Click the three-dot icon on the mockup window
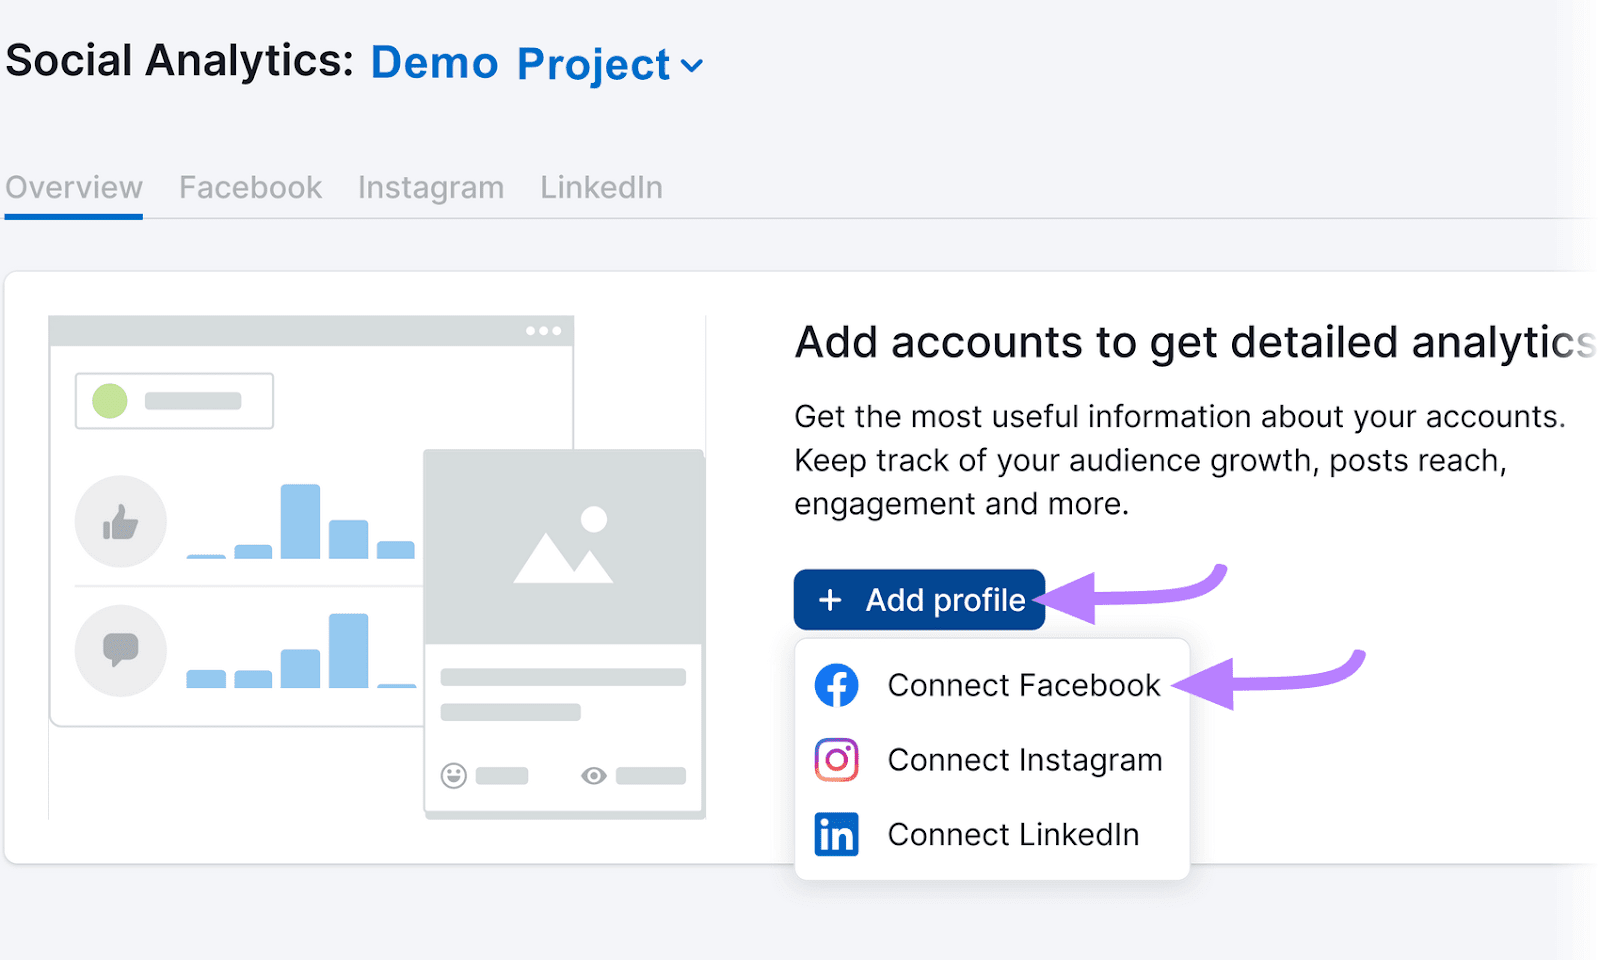Image resolution: width=1600 pixels, height=960 pixels. pos(543,330)
